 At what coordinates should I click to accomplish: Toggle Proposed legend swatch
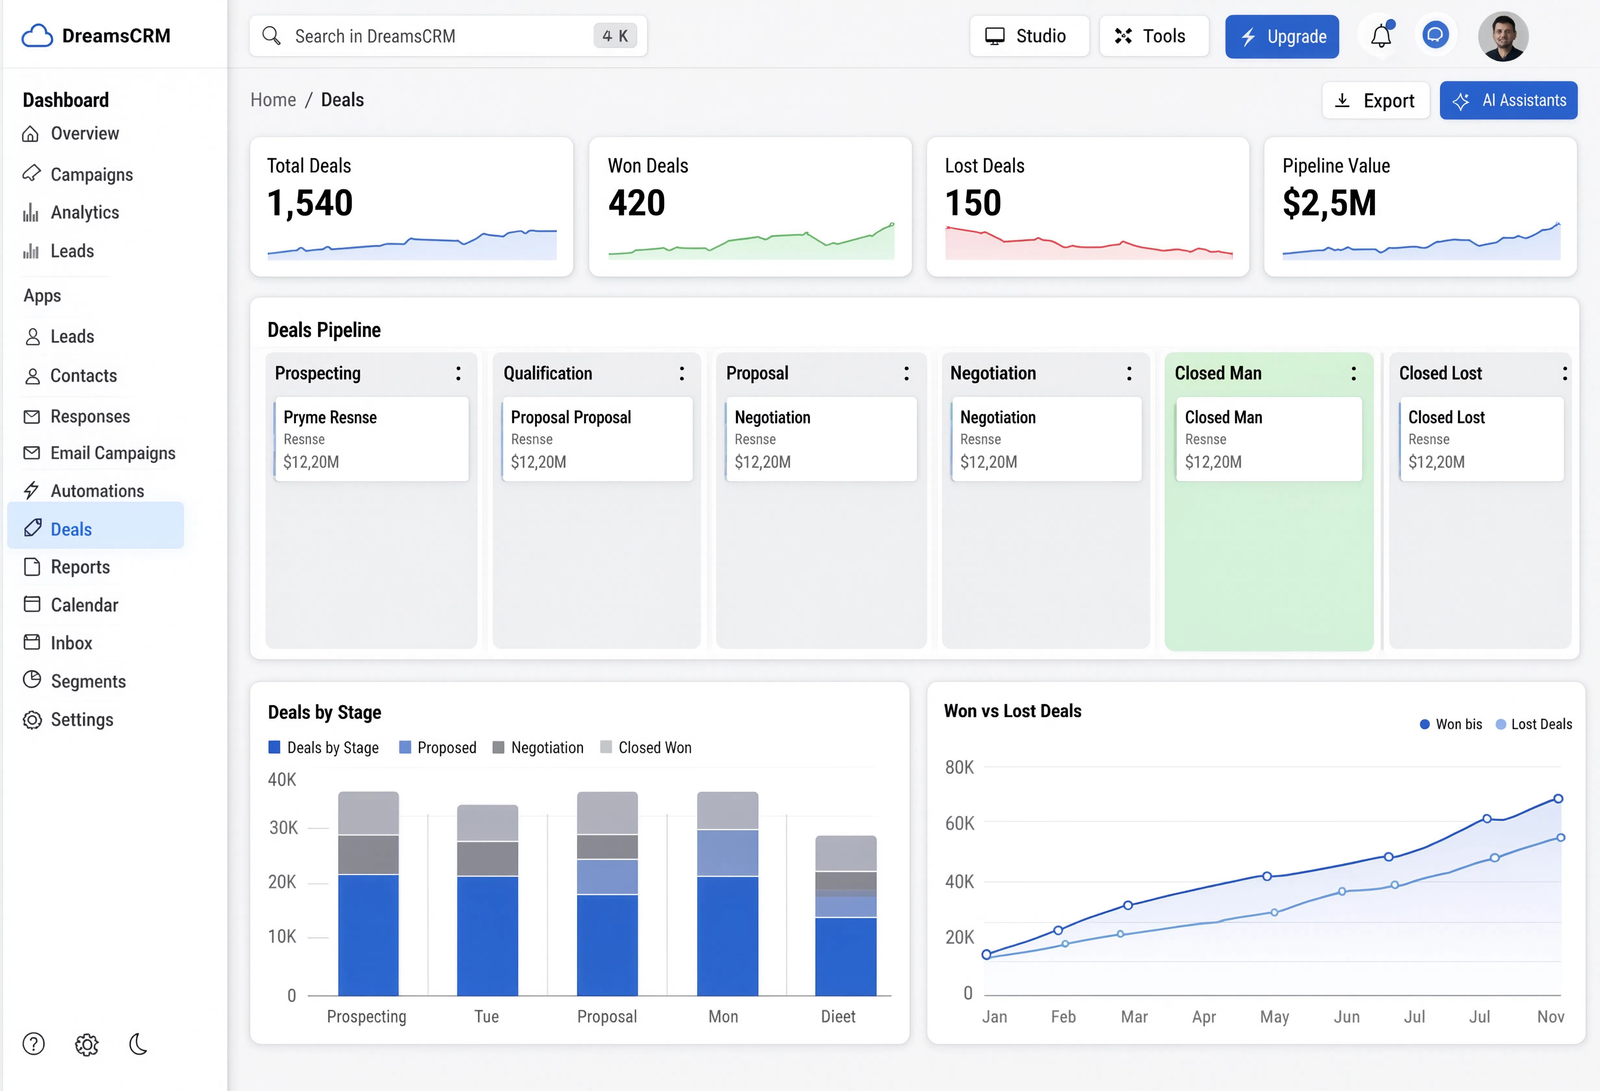point(405,747)
